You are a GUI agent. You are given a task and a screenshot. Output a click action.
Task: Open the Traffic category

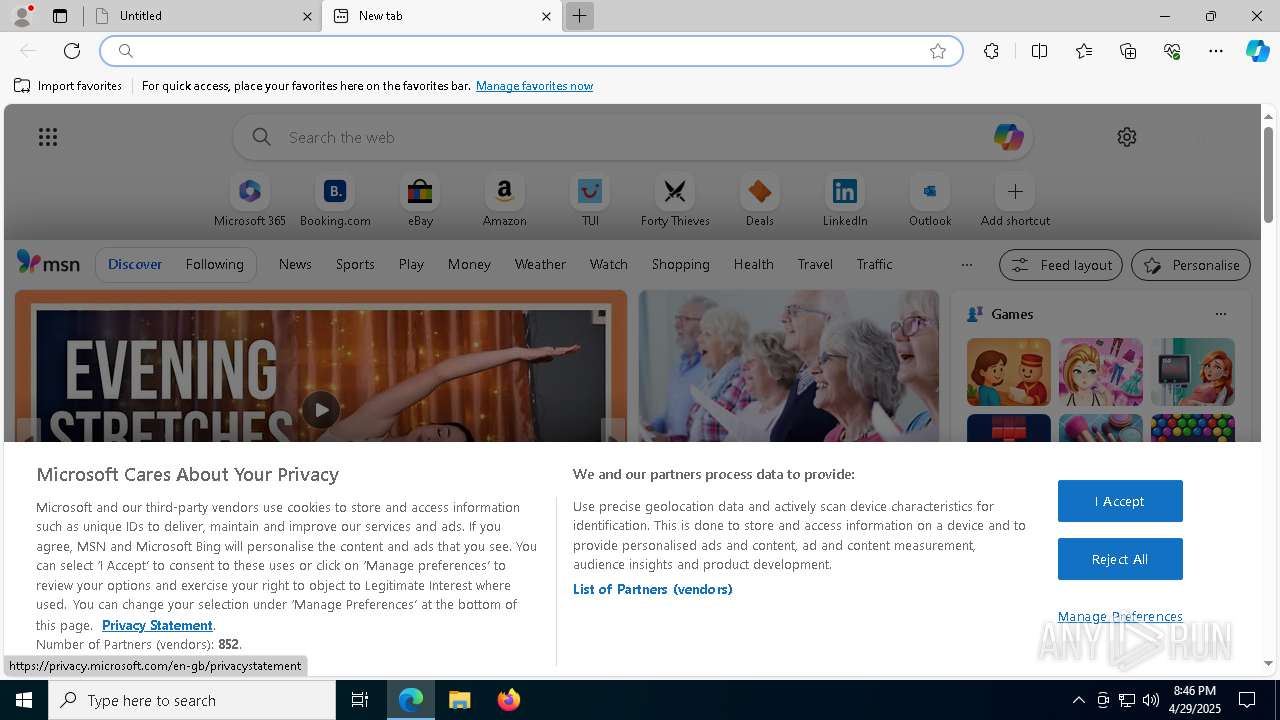click(874, 264)
